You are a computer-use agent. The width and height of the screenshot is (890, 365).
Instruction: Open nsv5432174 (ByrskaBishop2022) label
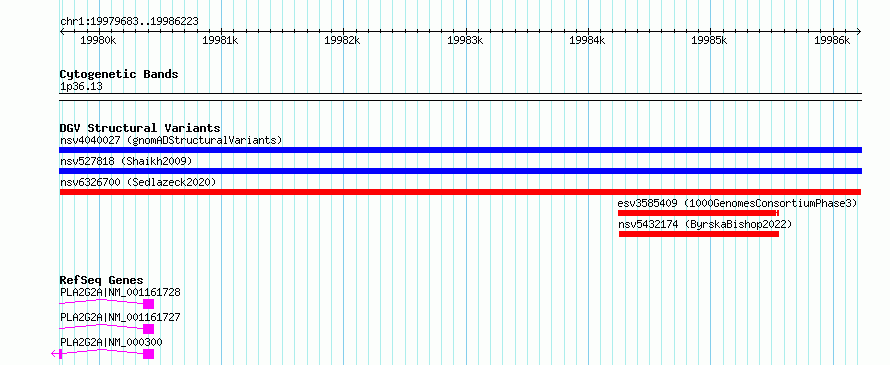click(x=705, y=224)
